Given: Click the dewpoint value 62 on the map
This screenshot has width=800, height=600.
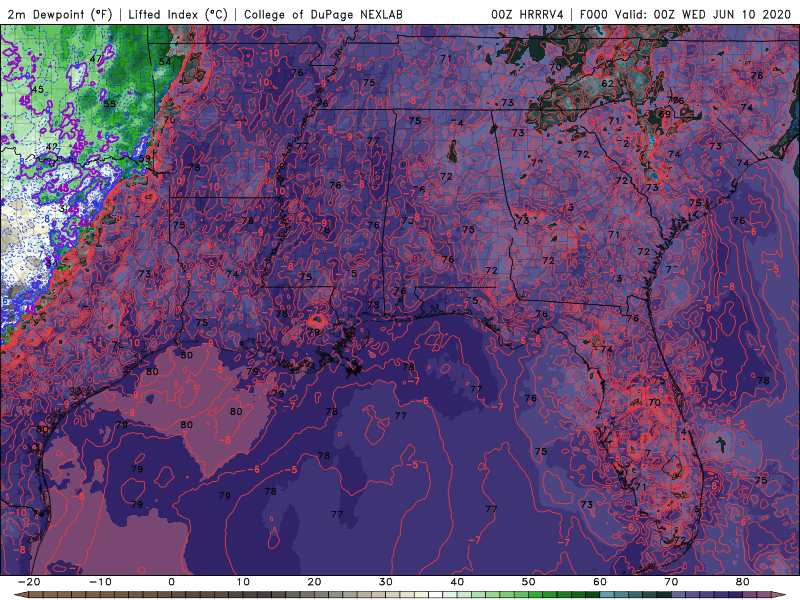Looking at the screenshot, I should click(607, 84).
